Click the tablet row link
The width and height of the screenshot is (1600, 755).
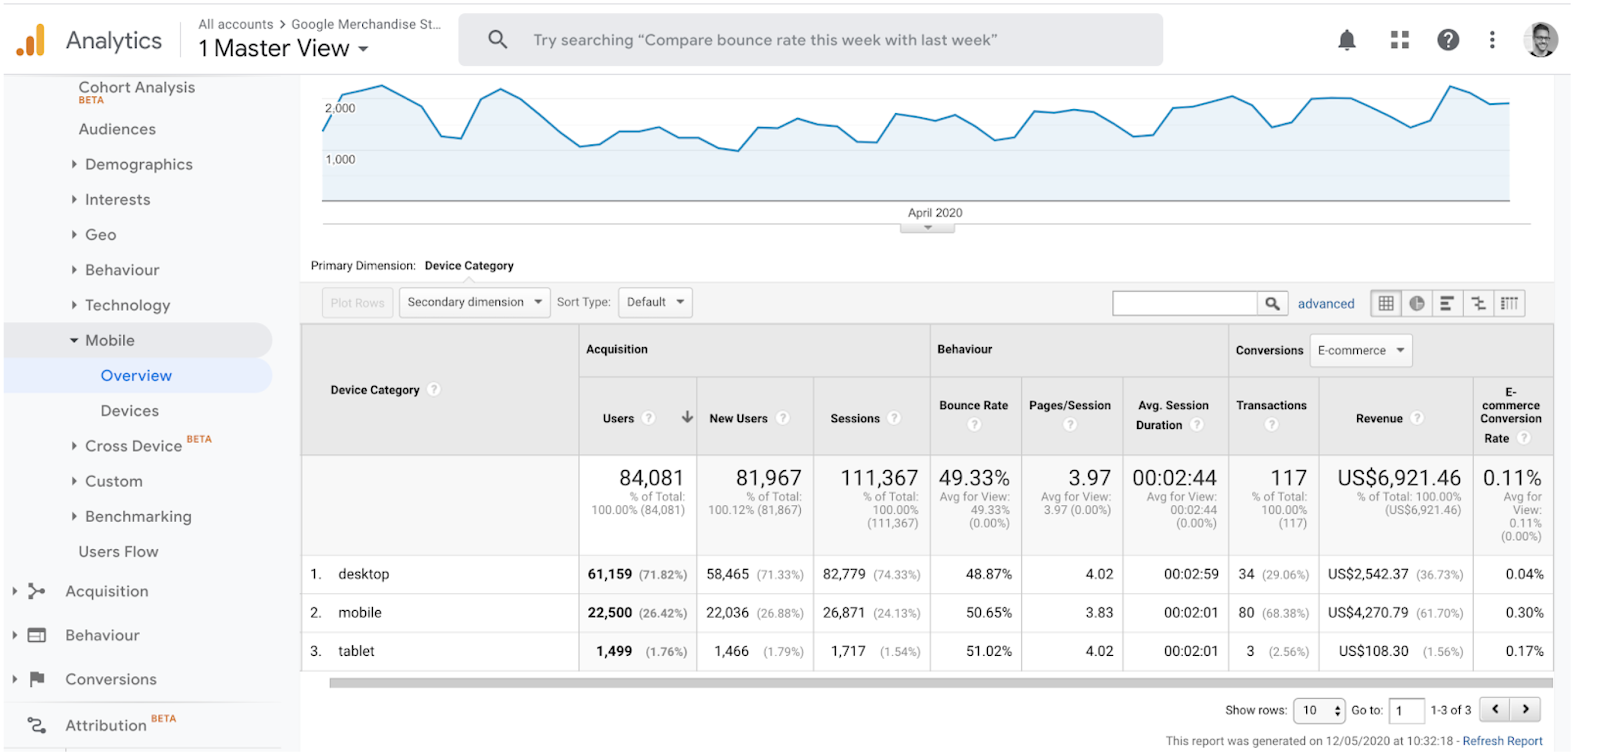tap(356, 651)
